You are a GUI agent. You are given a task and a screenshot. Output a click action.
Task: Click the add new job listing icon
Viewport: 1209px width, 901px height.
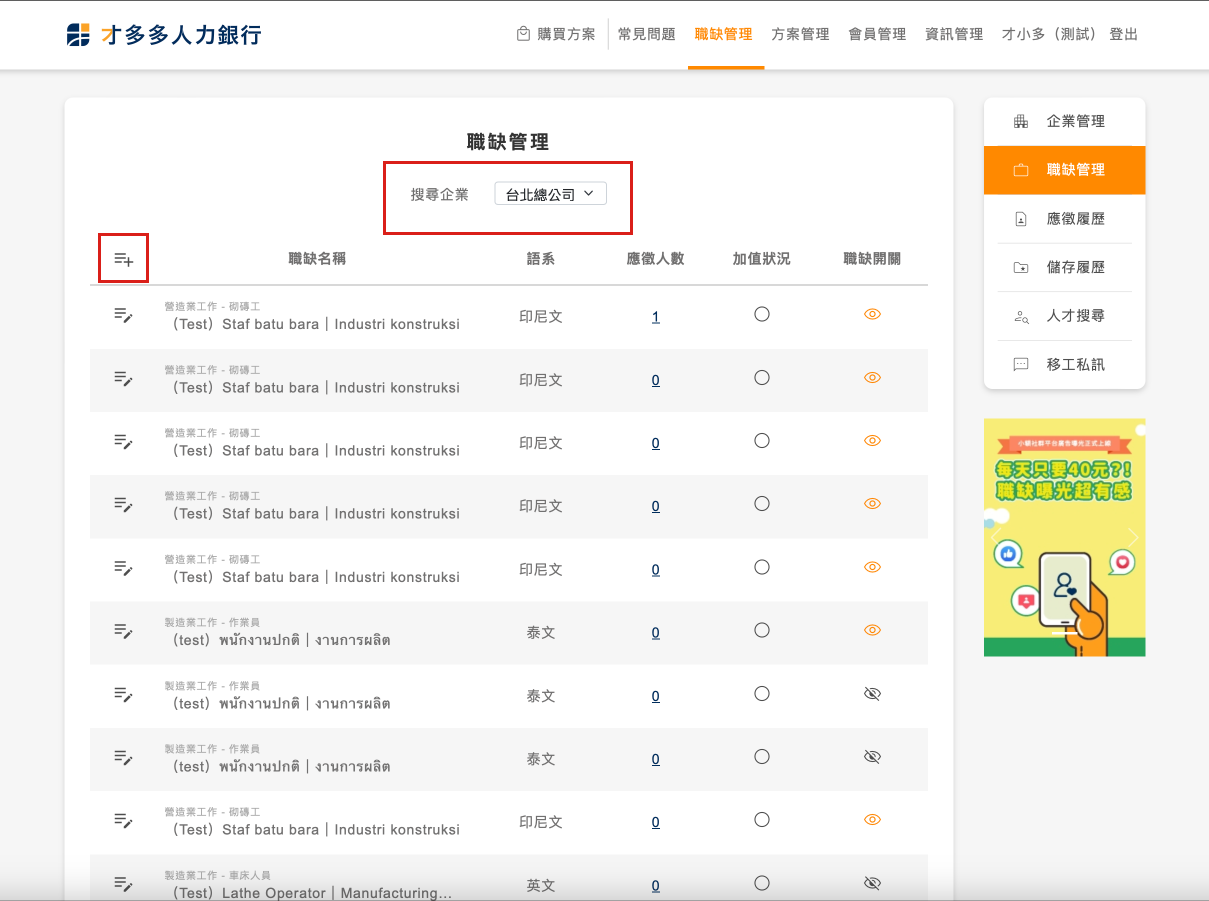(x=123, y=259)
